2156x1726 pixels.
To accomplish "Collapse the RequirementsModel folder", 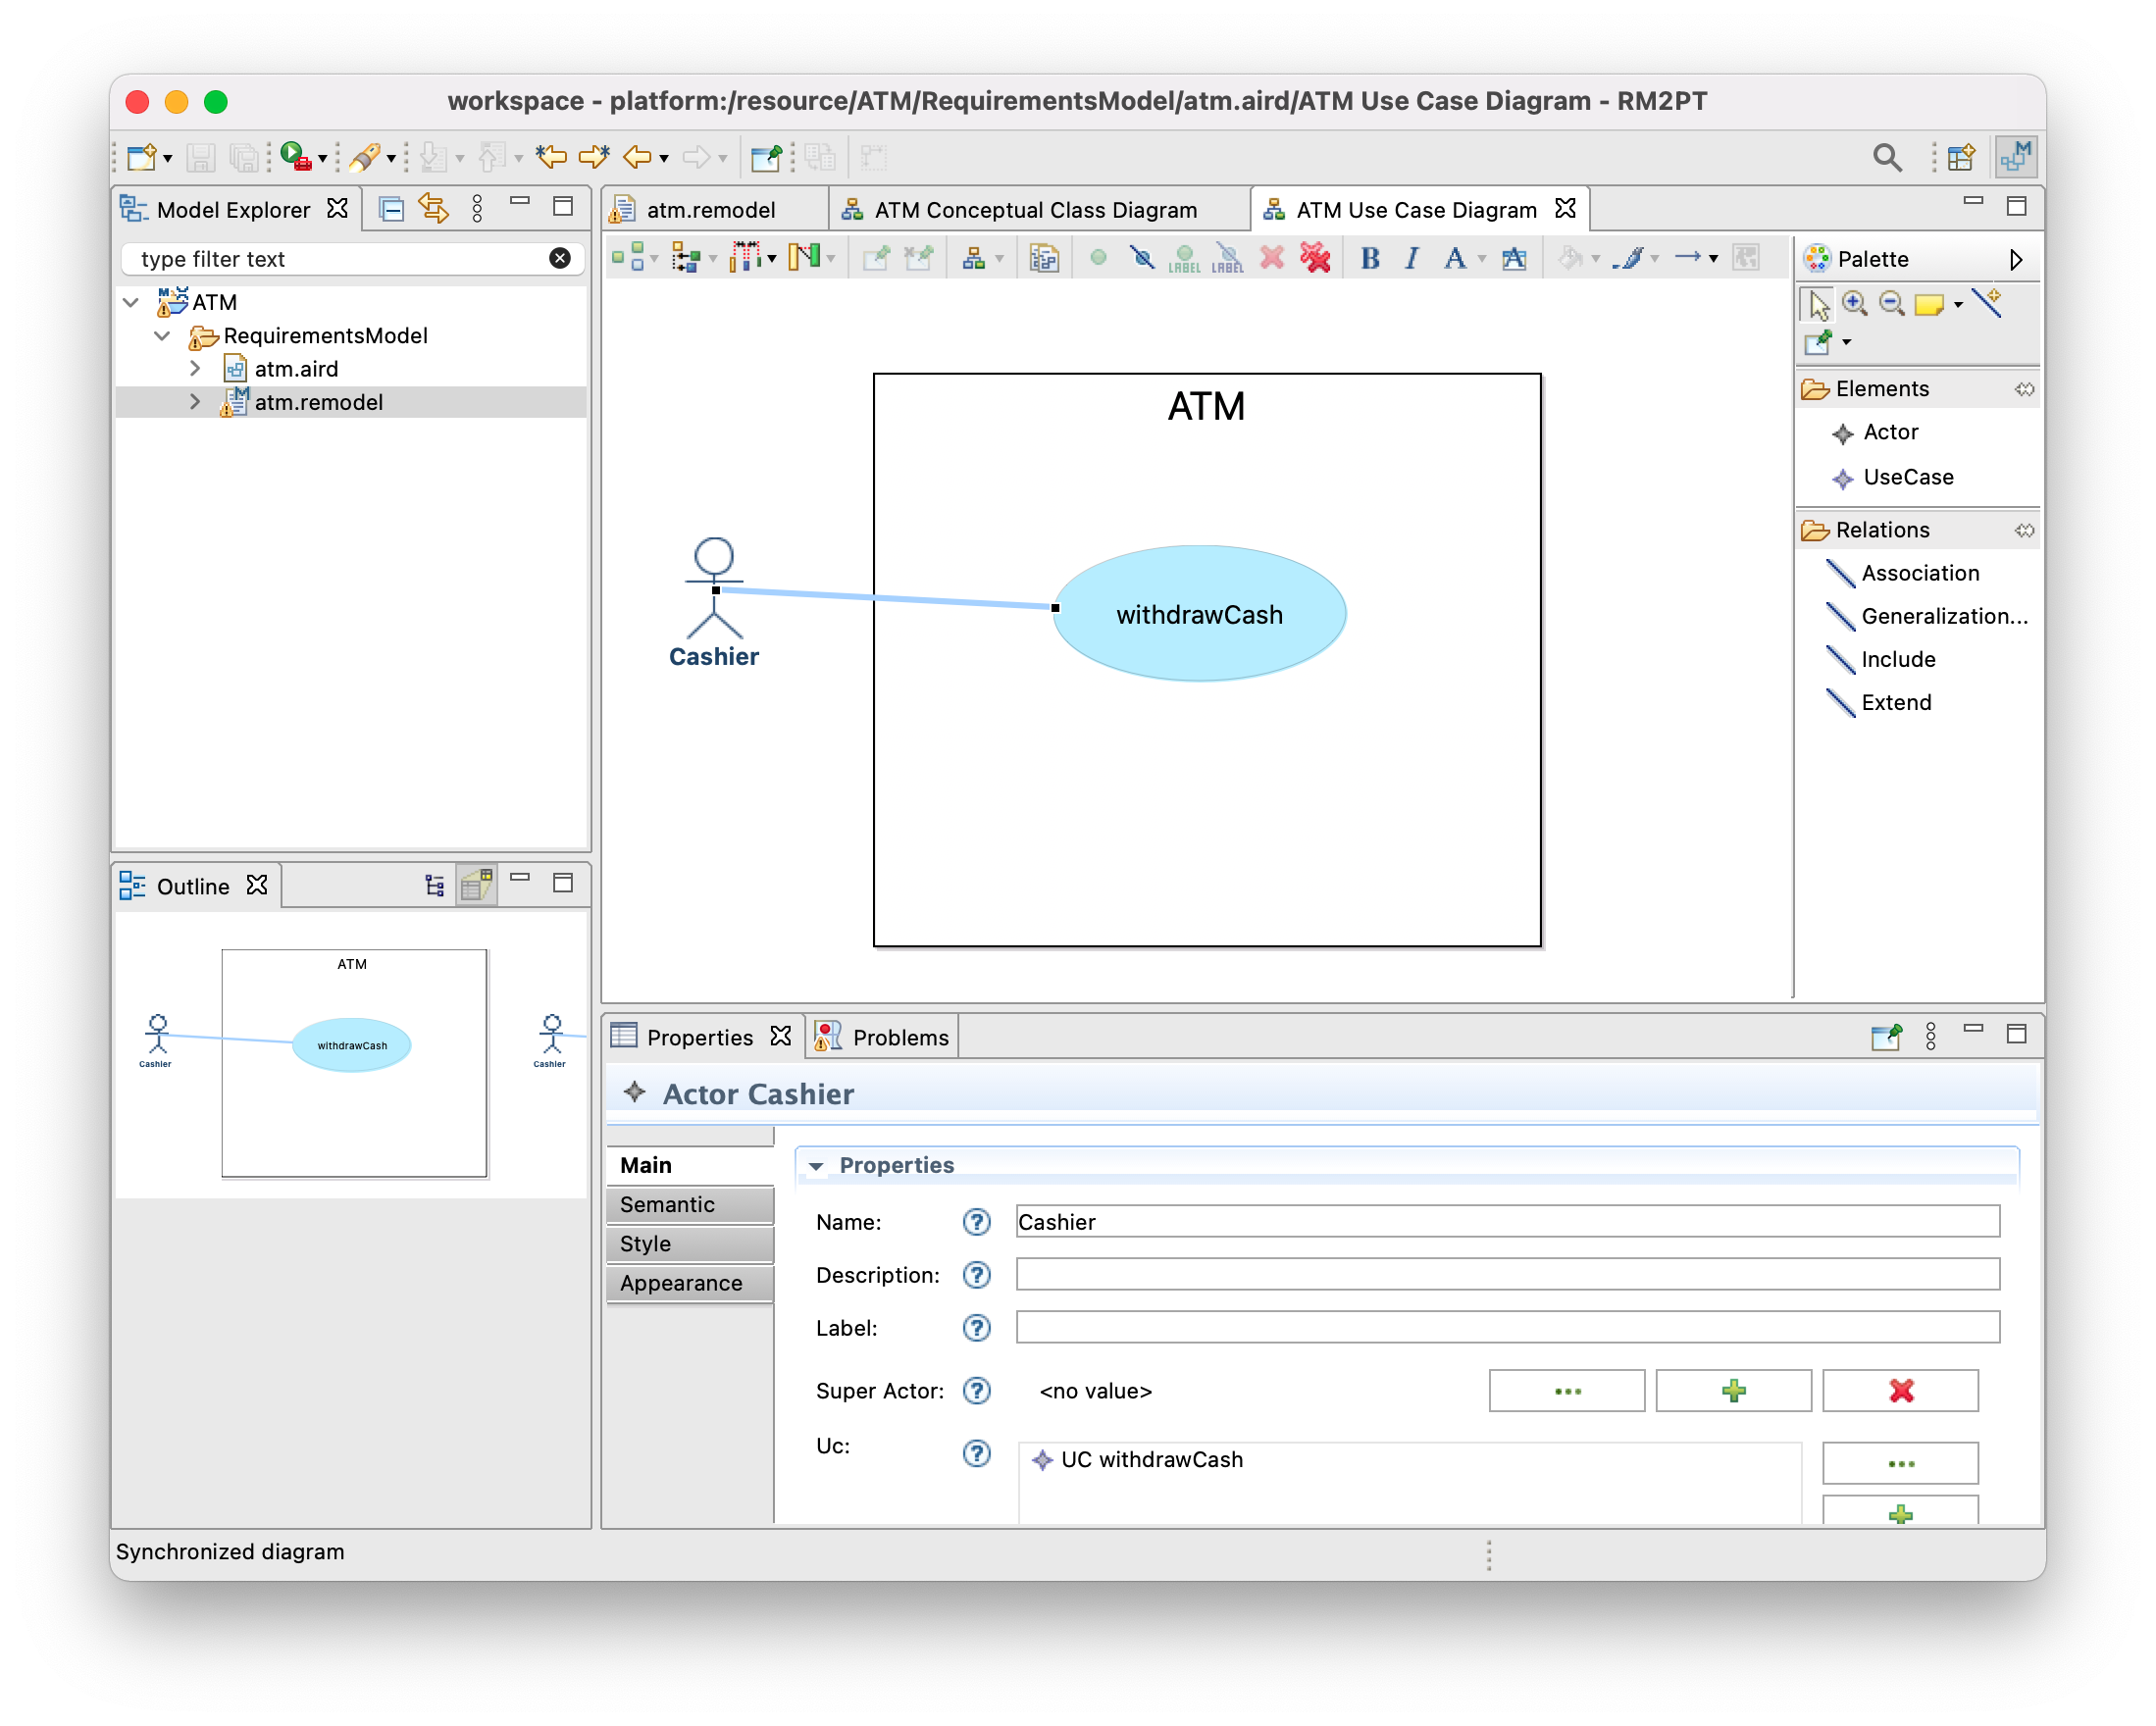I will (x=162, y=336).
